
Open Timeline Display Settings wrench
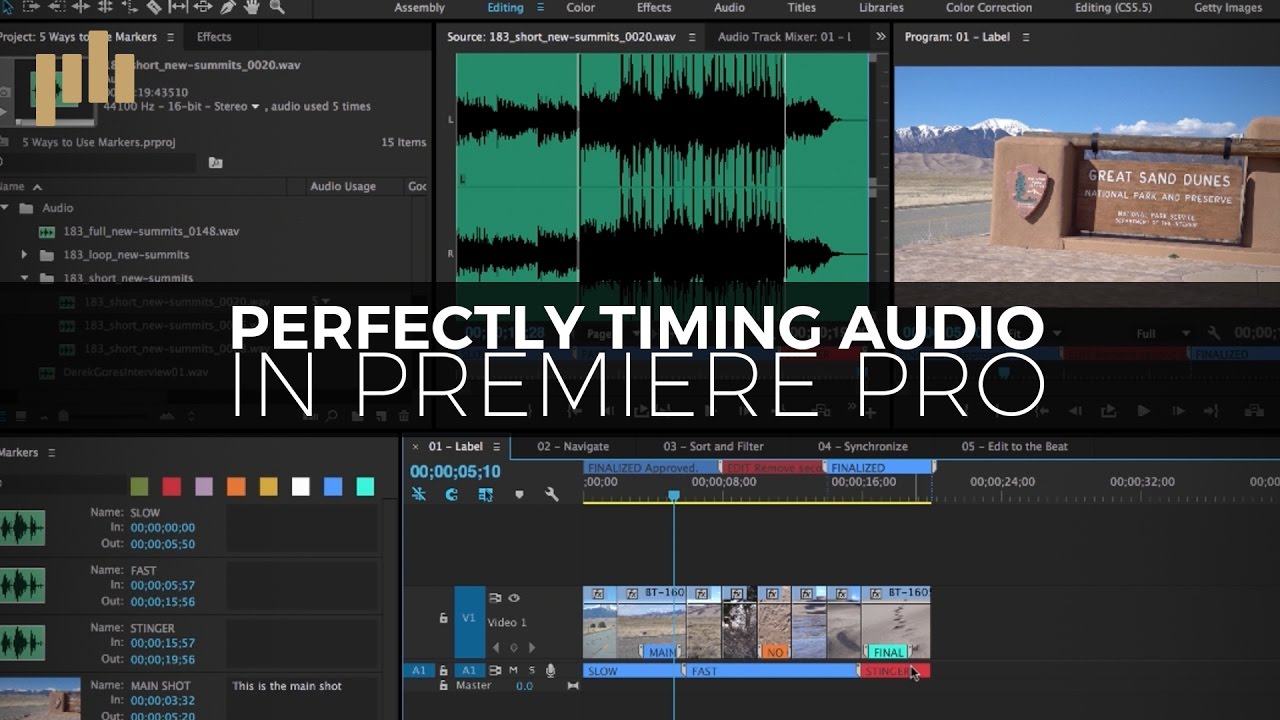[551, 494]
